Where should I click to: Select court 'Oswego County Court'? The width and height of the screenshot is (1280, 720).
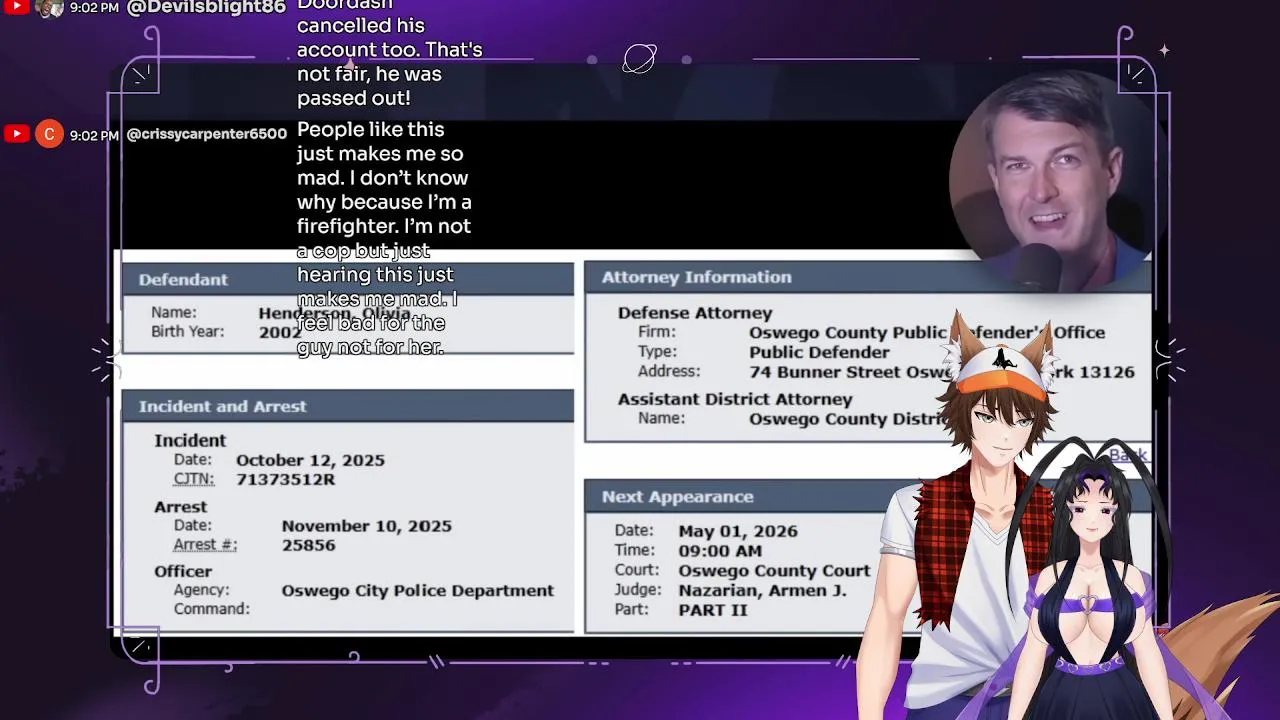(774, 571)
